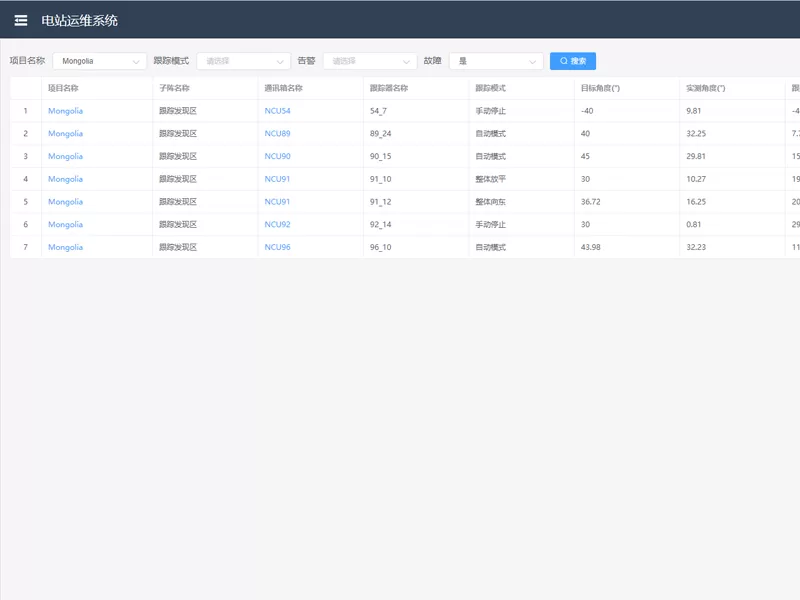Click the 目标角度 column header
800x600 pixels.
pos(600,88)
